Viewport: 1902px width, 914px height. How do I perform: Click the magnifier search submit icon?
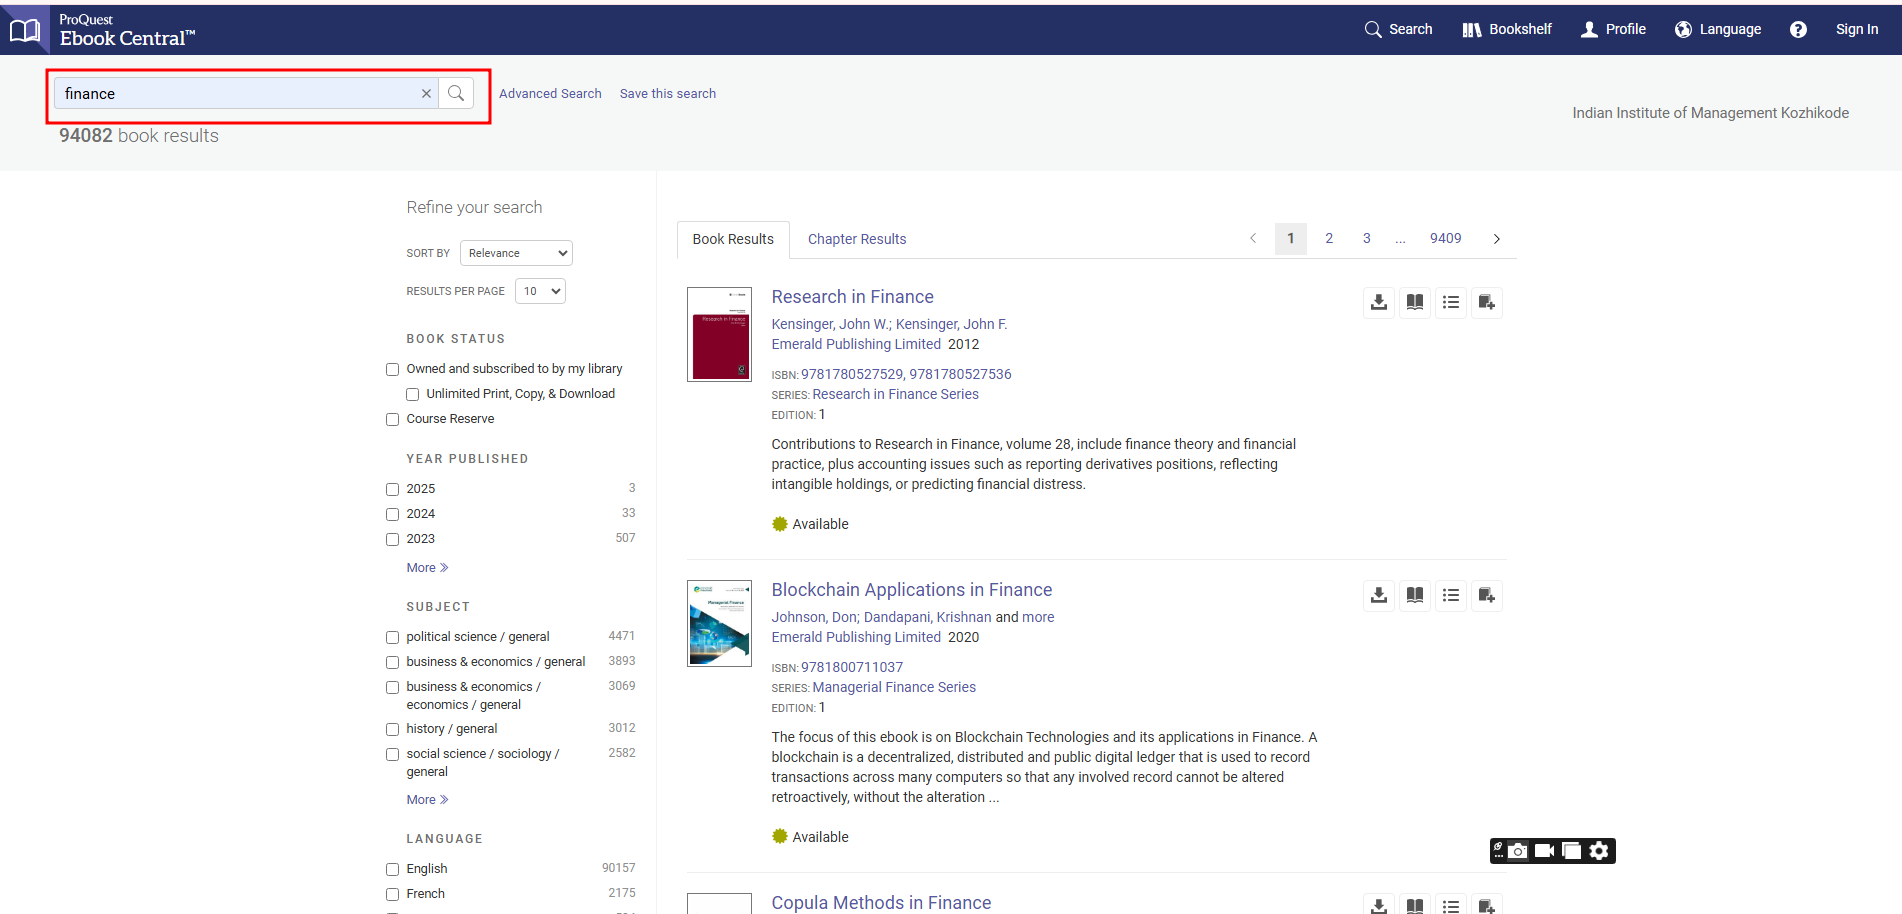(x=456, y=93)
